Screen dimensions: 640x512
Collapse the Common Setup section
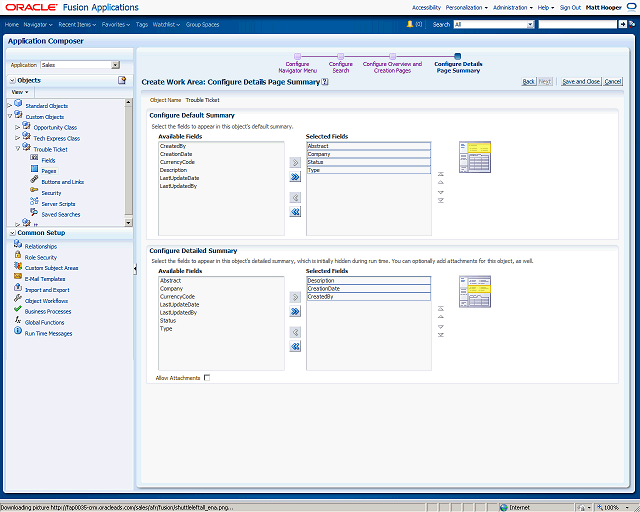click(12, 233)
